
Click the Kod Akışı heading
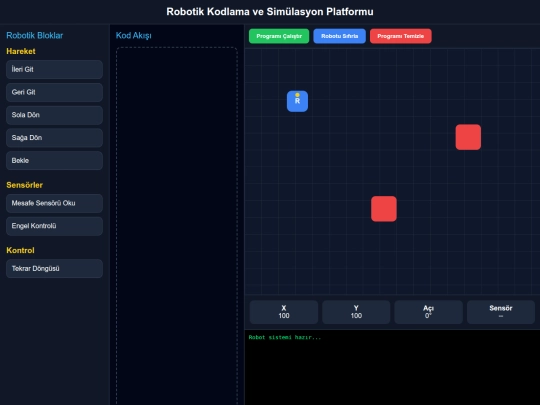(x=134, y=35)
